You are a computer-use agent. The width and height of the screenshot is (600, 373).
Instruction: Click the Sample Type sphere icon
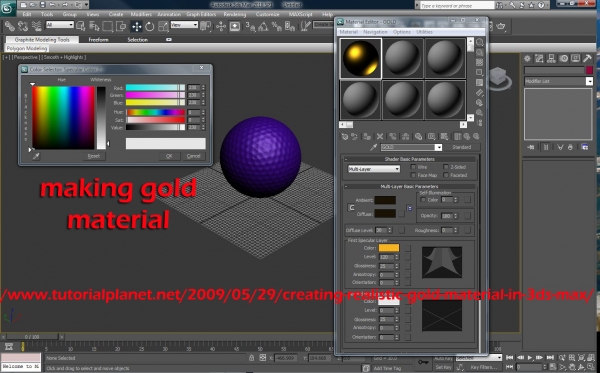point(479,42)
